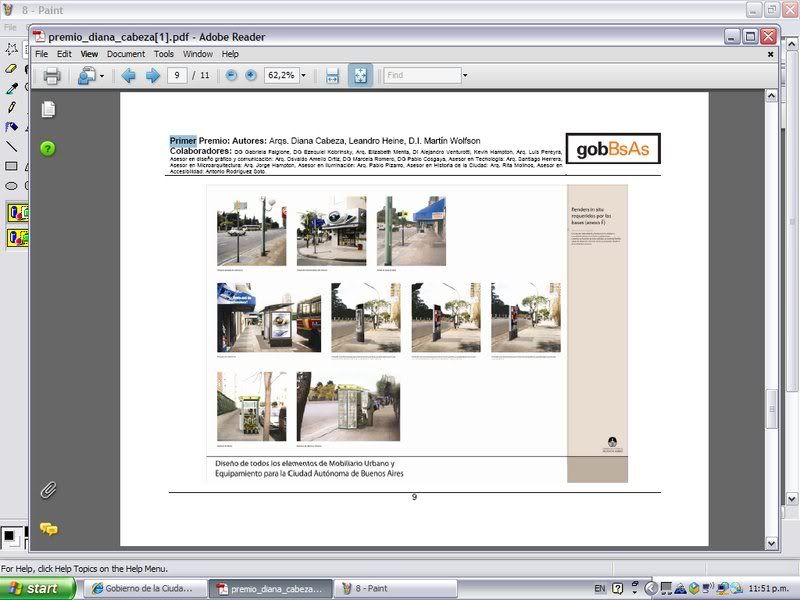Screen dimensions: 800x600
Task: Click the page number input field
Action: pyautogui.click(x=177, y=75)
